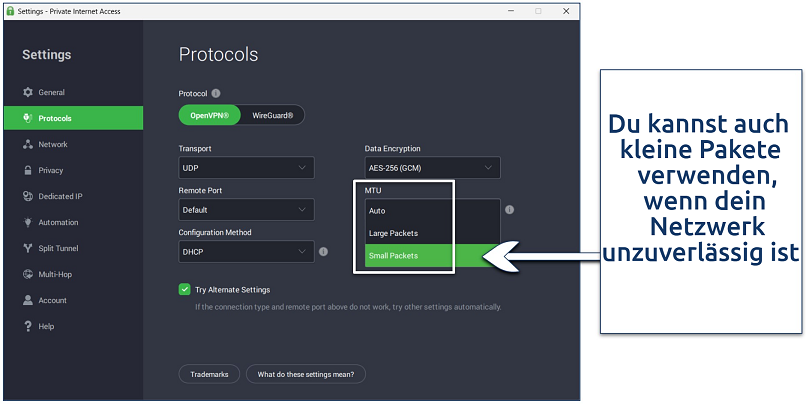Click the Protocols plug icon in sidebar
Viewport: 806px width, 404px height.
[x=28, y=118]
